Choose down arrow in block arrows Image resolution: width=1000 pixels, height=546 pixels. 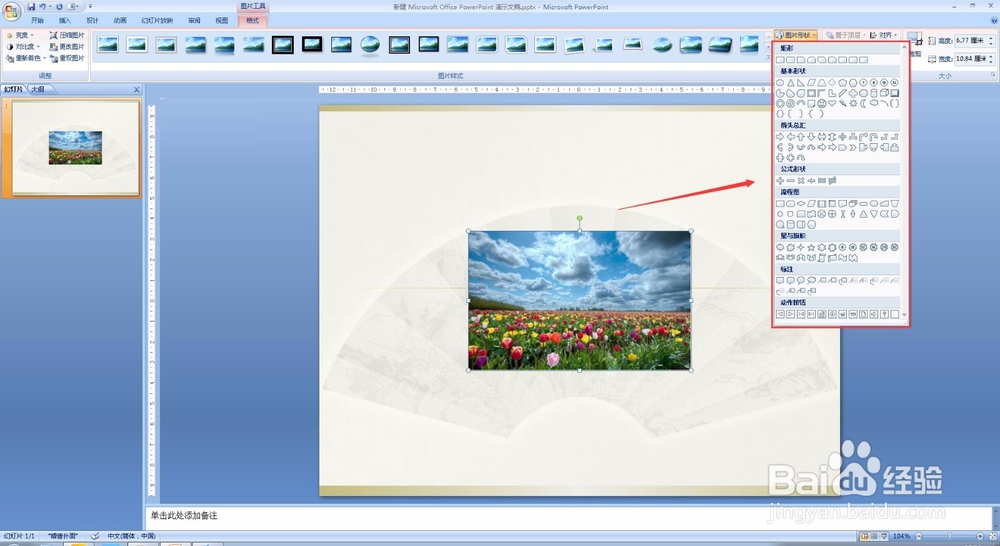811,136
